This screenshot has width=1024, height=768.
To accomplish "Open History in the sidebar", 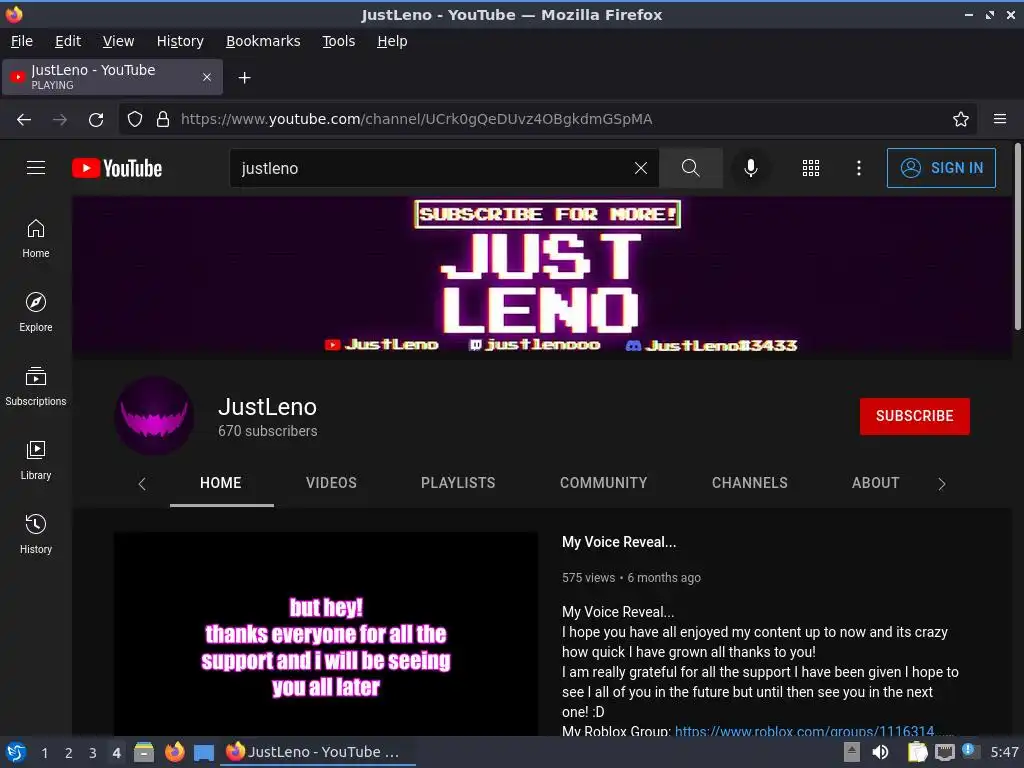I will click(36, 534).
